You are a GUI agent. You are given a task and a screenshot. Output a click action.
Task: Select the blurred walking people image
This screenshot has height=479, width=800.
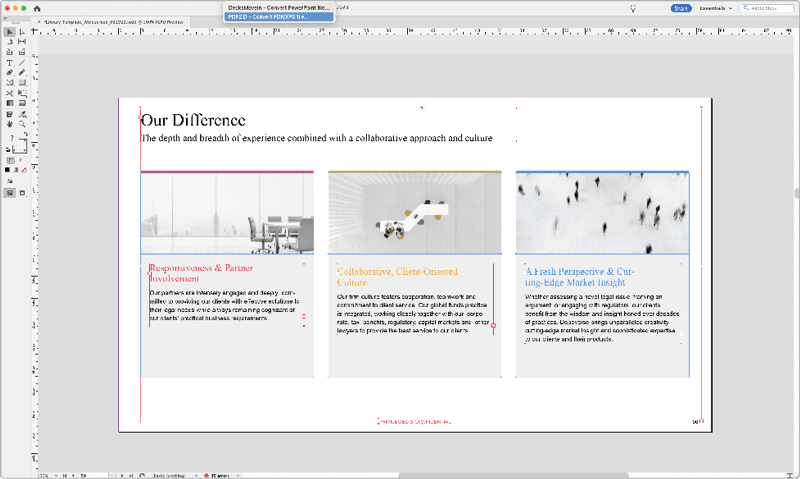click(603, 213)
